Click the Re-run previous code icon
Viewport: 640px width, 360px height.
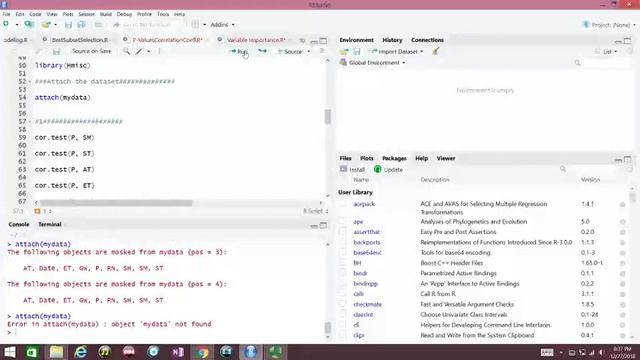(x=262, y=51)
